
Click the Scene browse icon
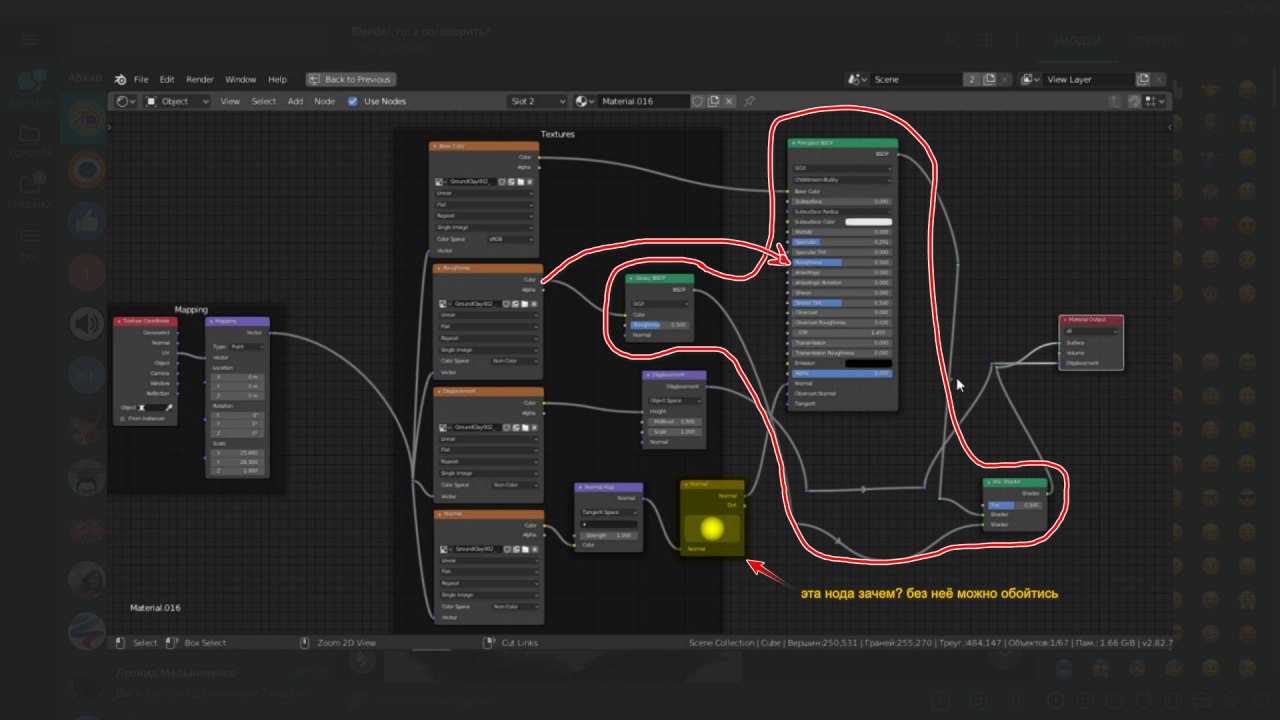pos(856,79)
